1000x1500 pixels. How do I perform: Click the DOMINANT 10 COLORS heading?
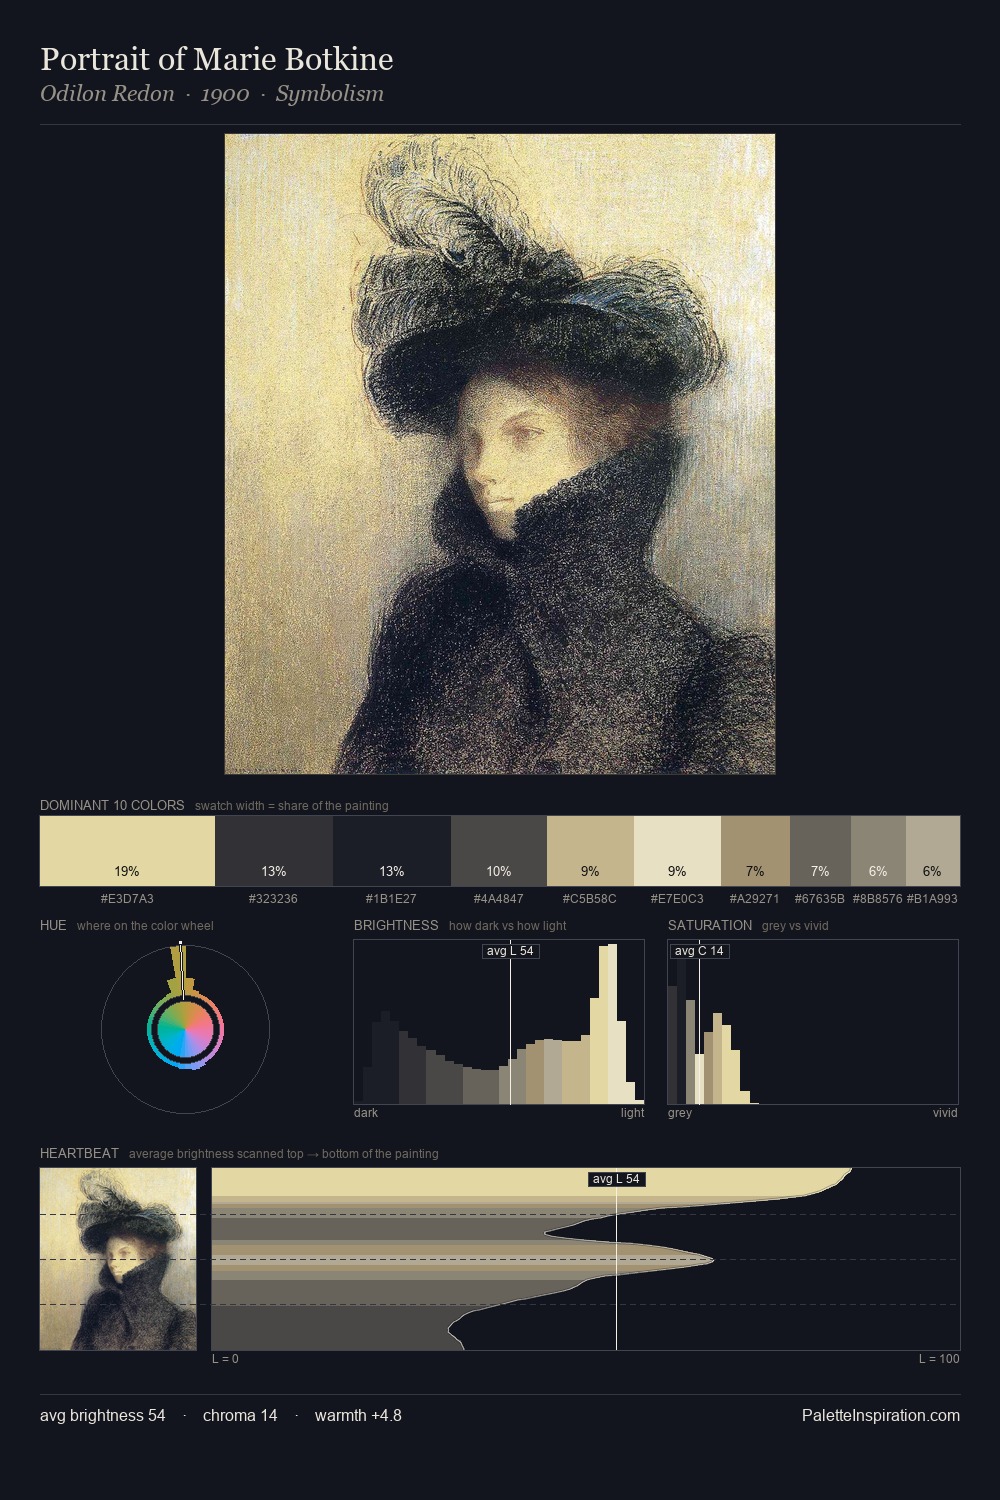pos(112,805)
